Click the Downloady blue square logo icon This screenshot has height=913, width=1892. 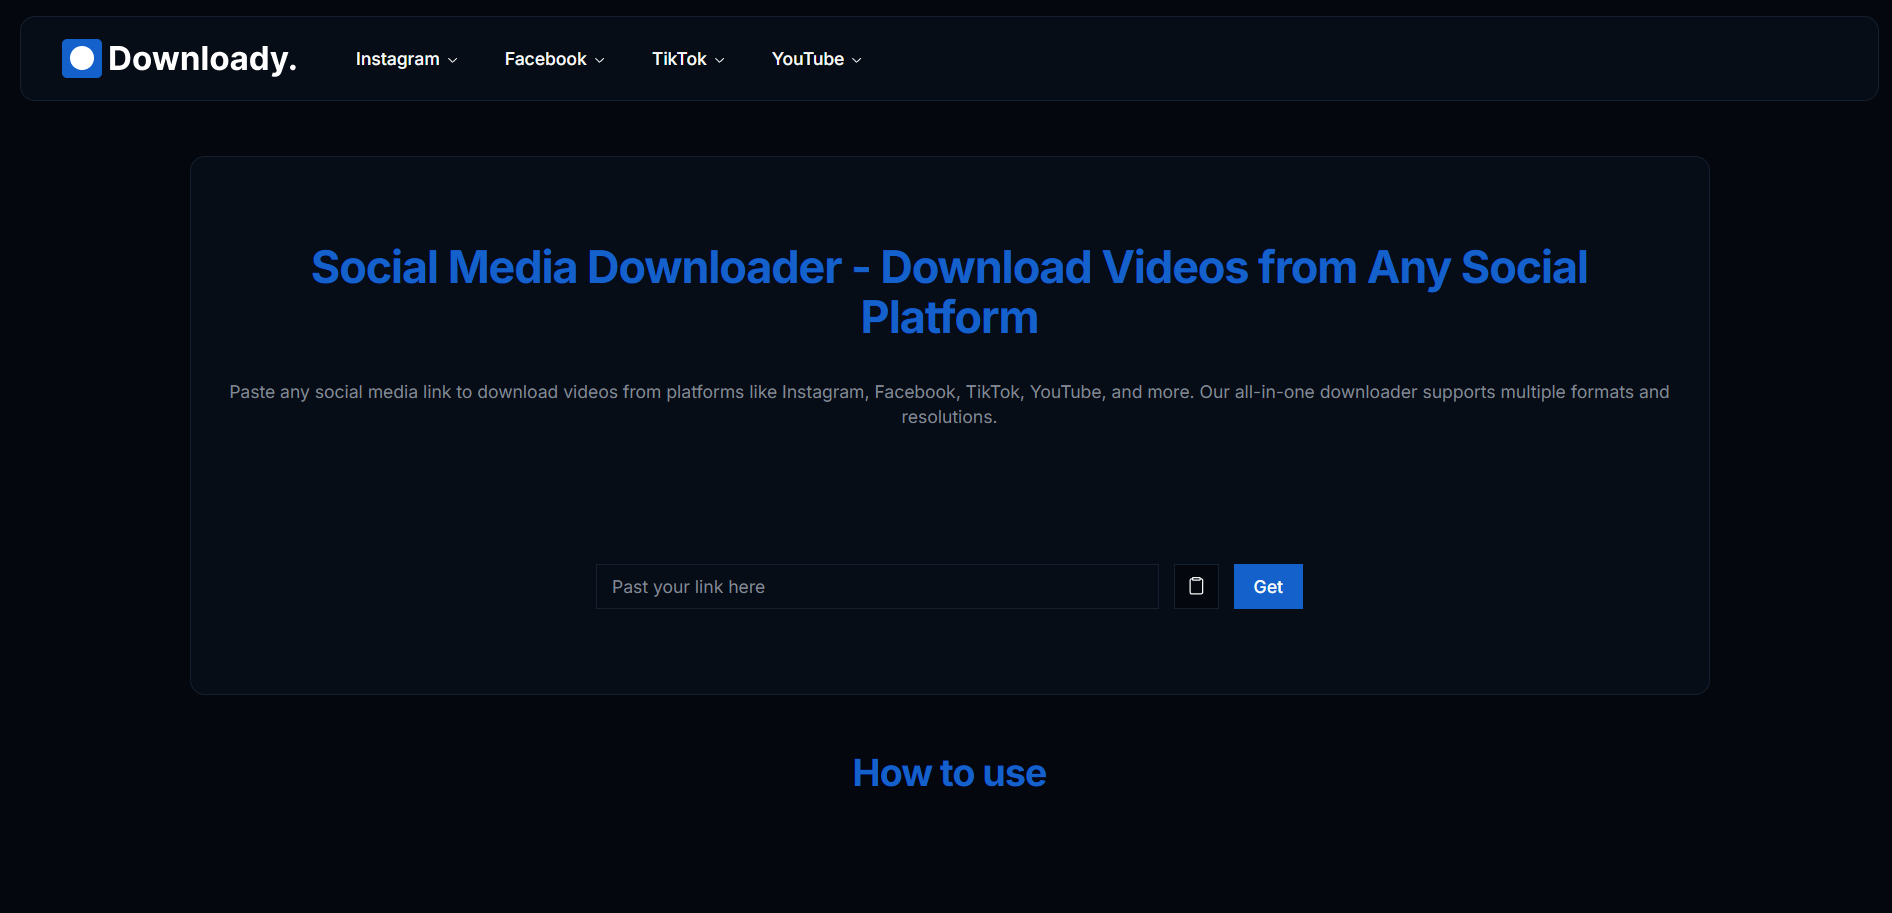coord(81,58)
